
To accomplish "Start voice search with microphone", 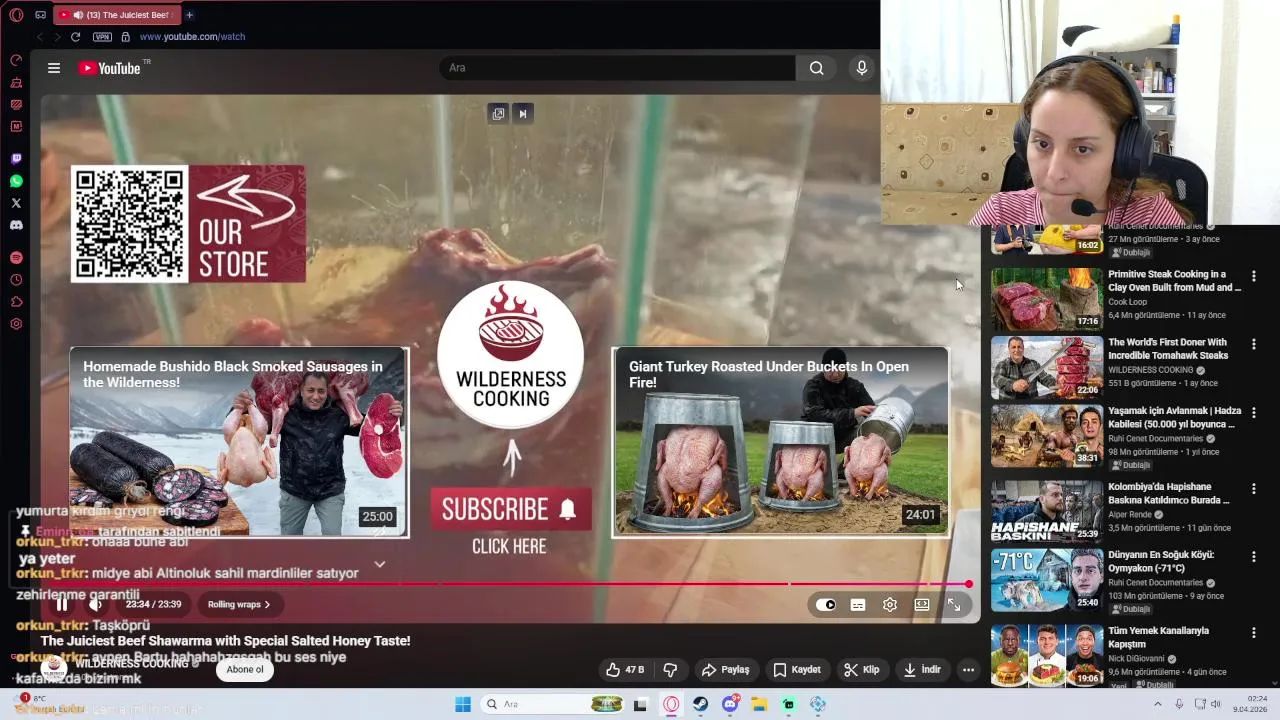I will [x=862, y=68].
